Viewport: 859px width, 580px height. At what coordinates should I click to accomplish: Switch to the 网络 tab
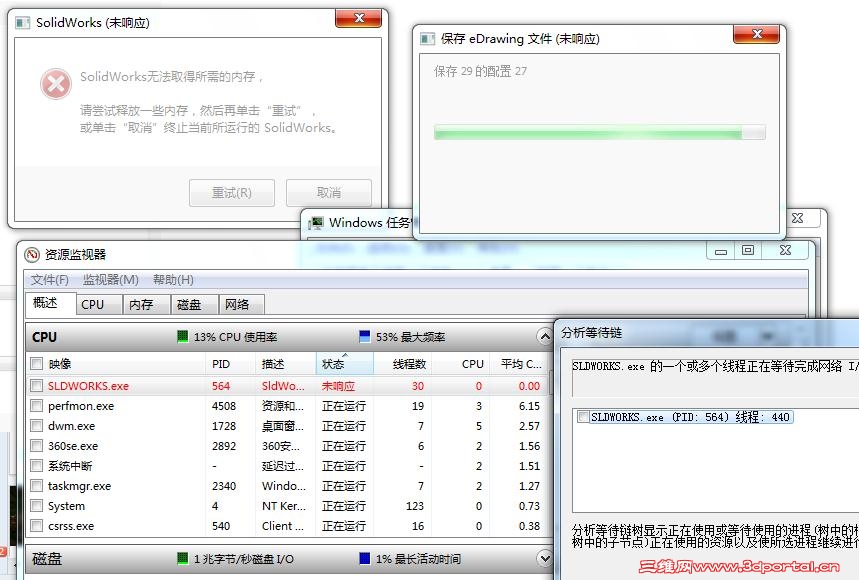click(x=242, y=305)
